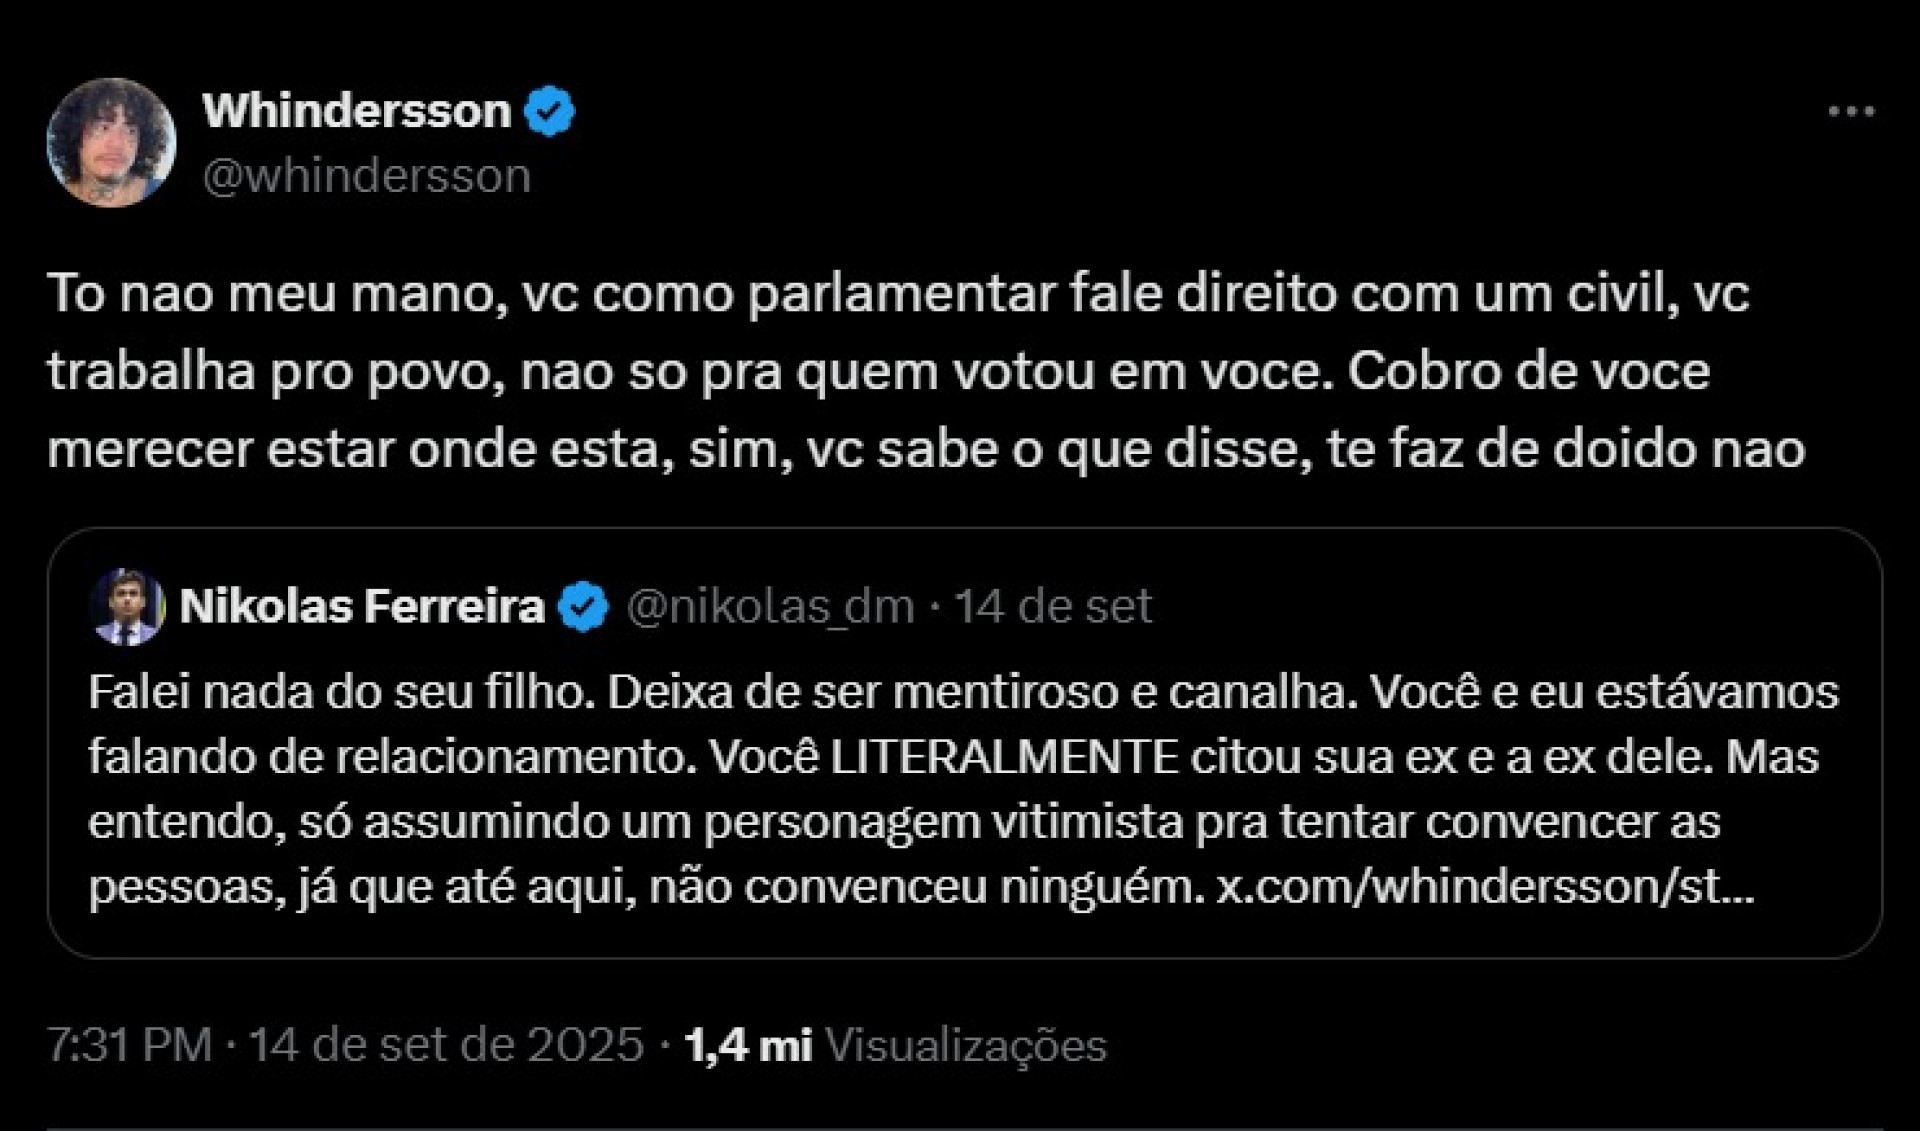
Task: Open the @whindersson handle
Action: coord(367,176)
